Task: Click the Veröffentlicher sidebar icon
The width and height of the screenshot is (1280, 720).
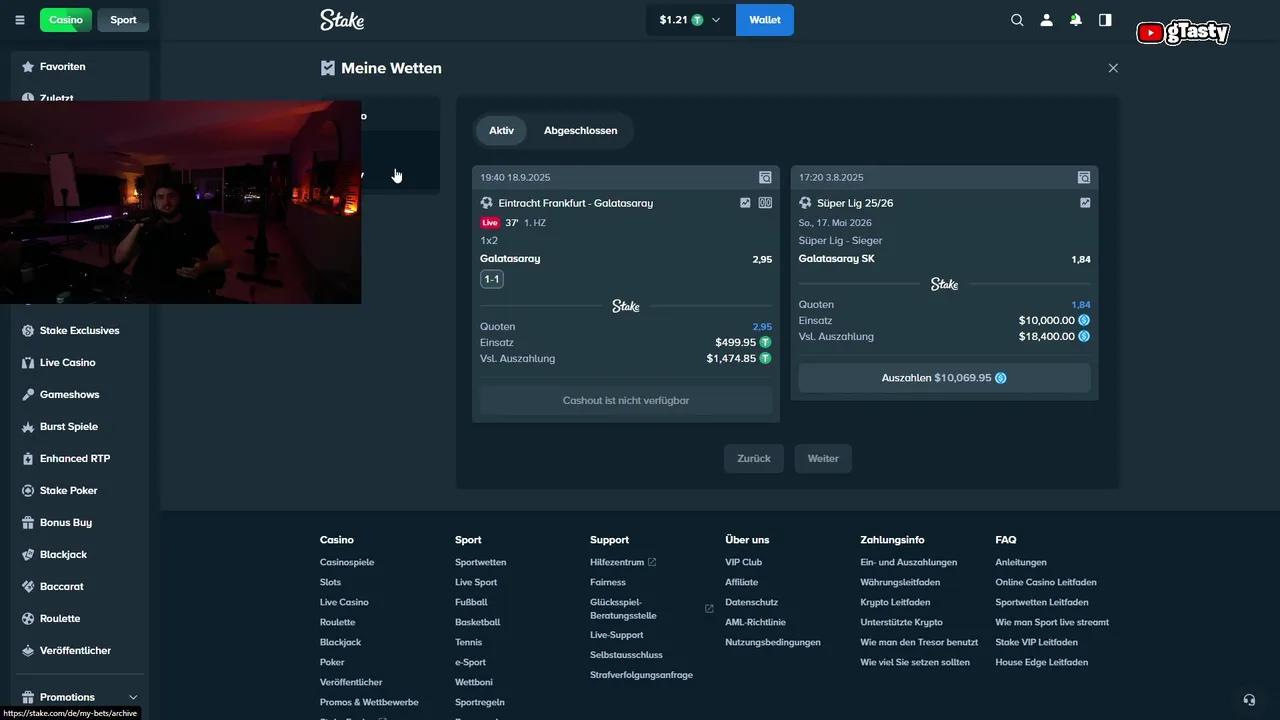Action: coord(27,650)
